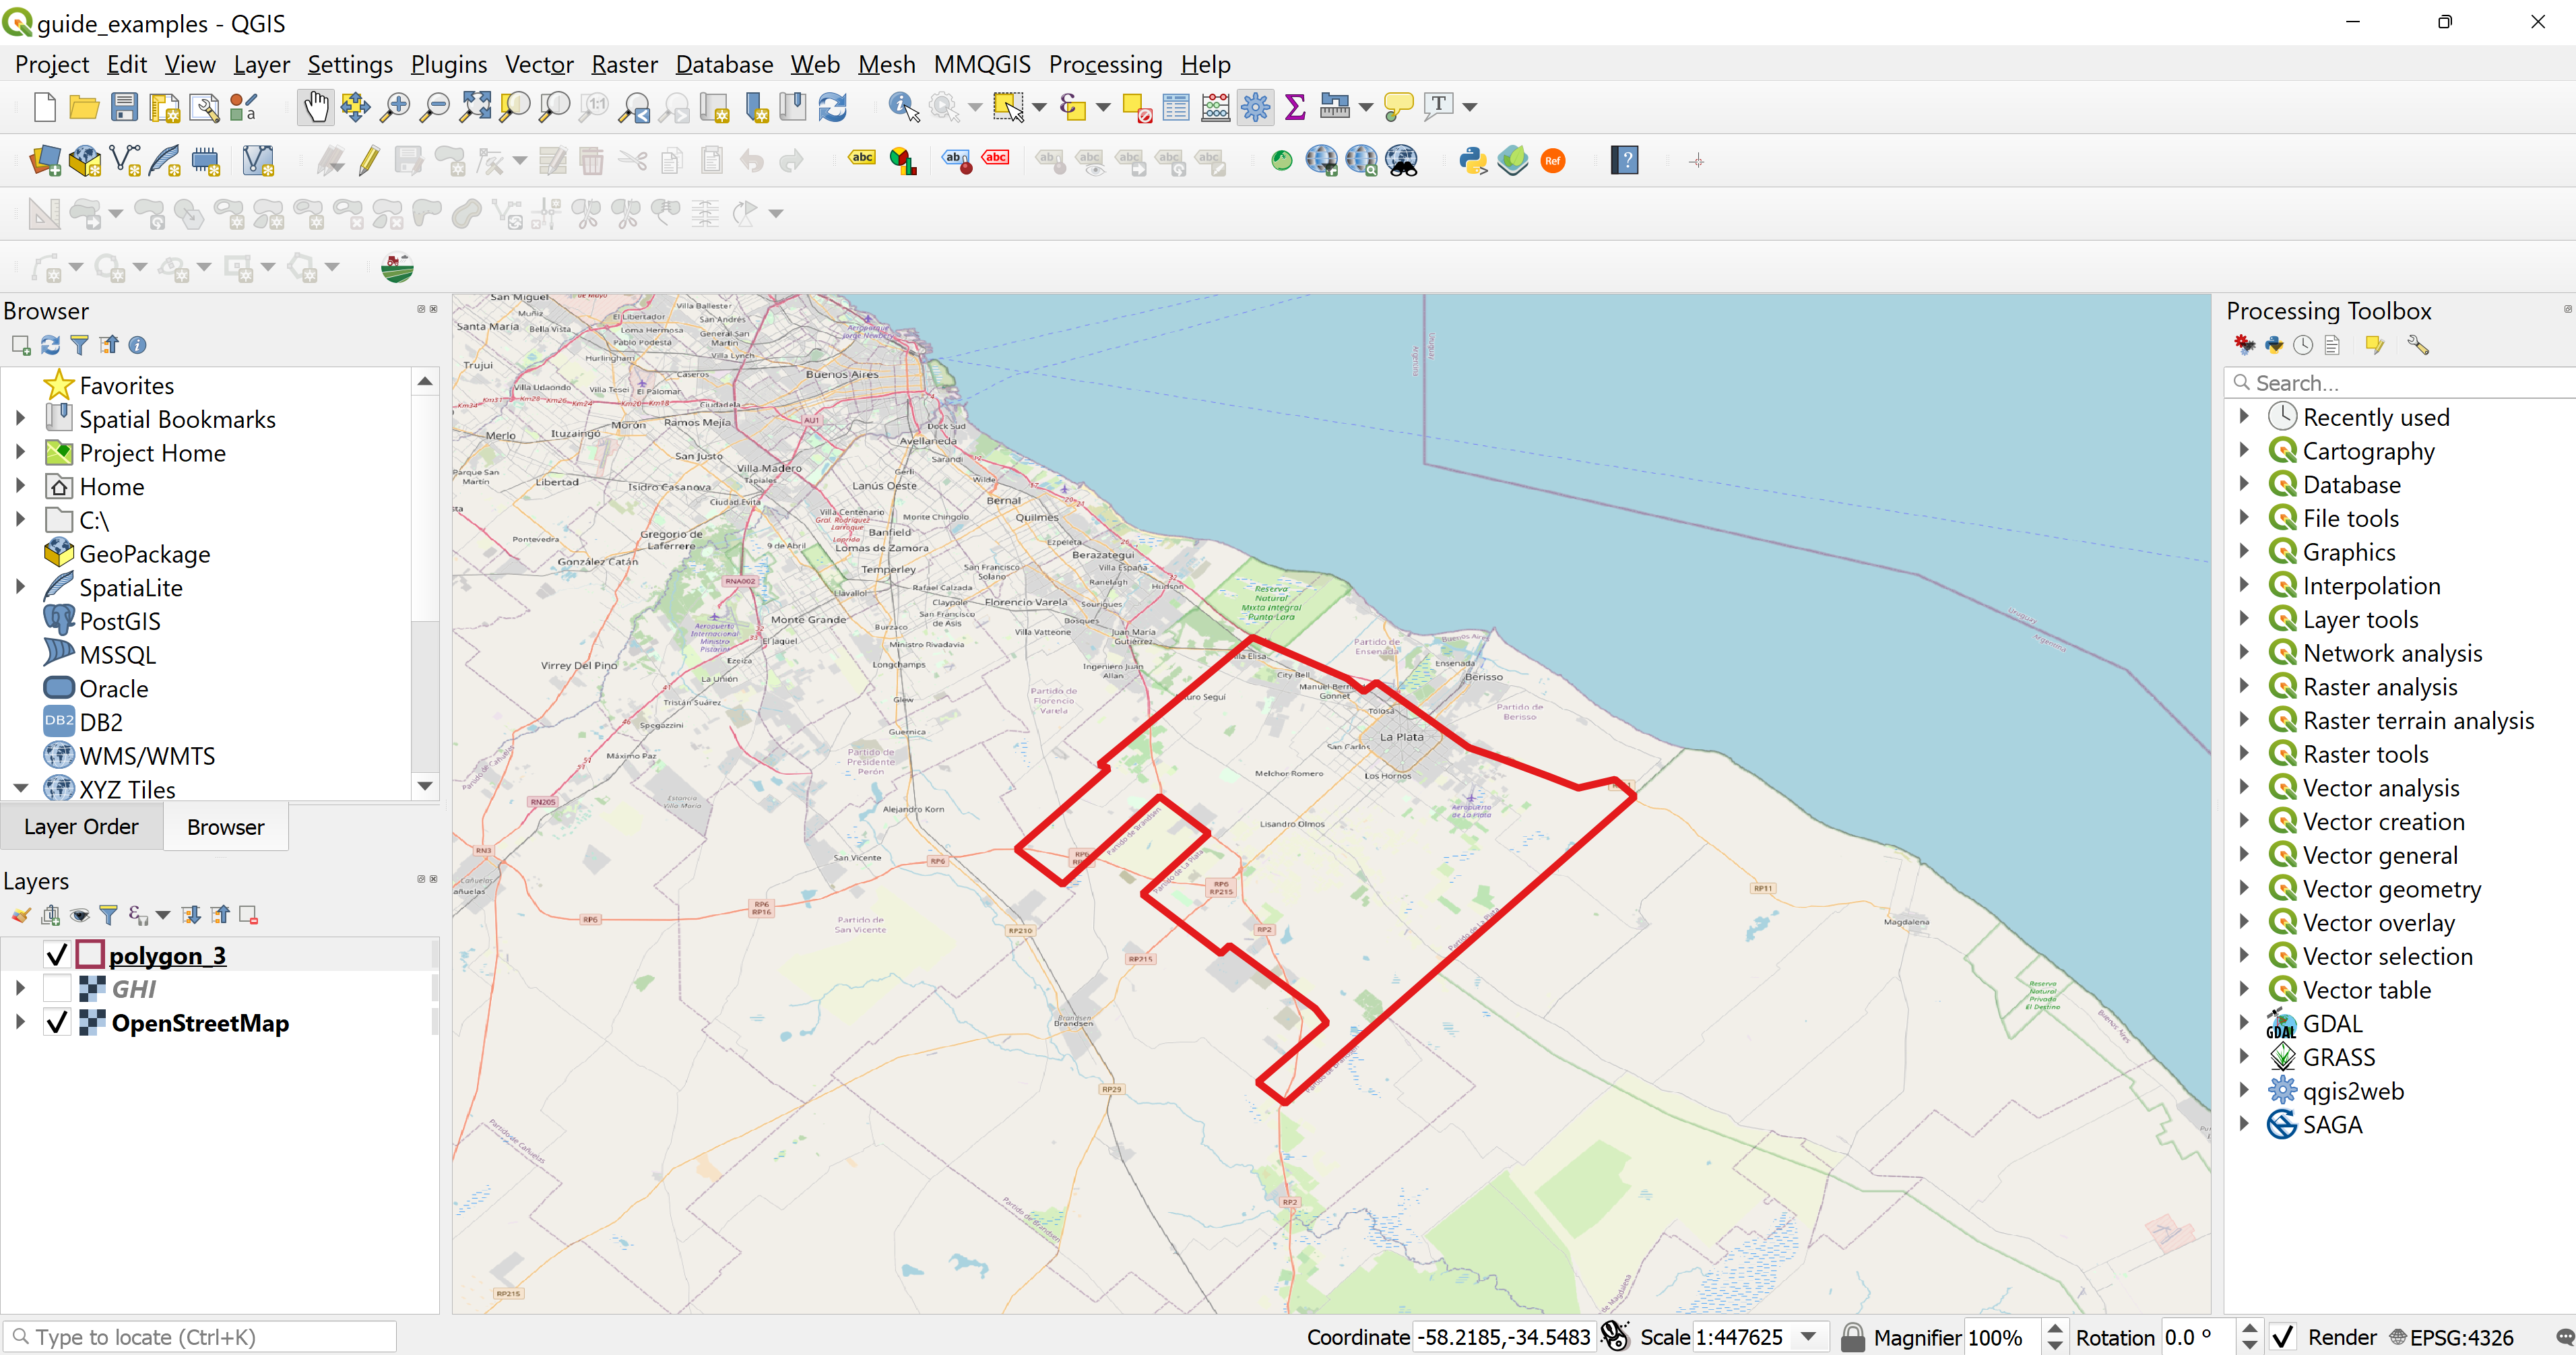Expand the Vector geometry toolbox group

point(2244,888)
